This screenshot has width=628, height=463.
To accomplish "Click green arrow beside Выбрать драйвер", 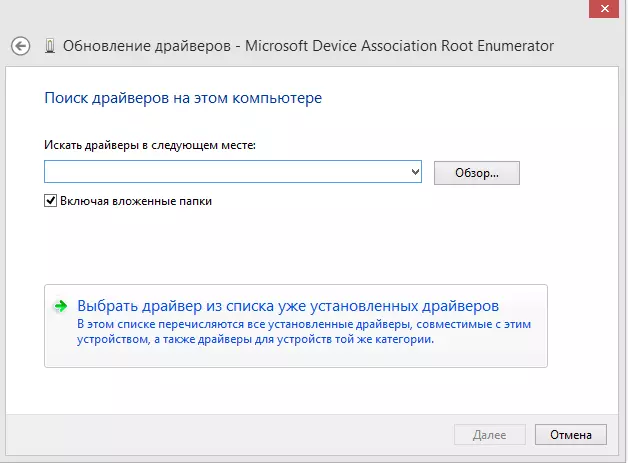I will pos(60,306).
